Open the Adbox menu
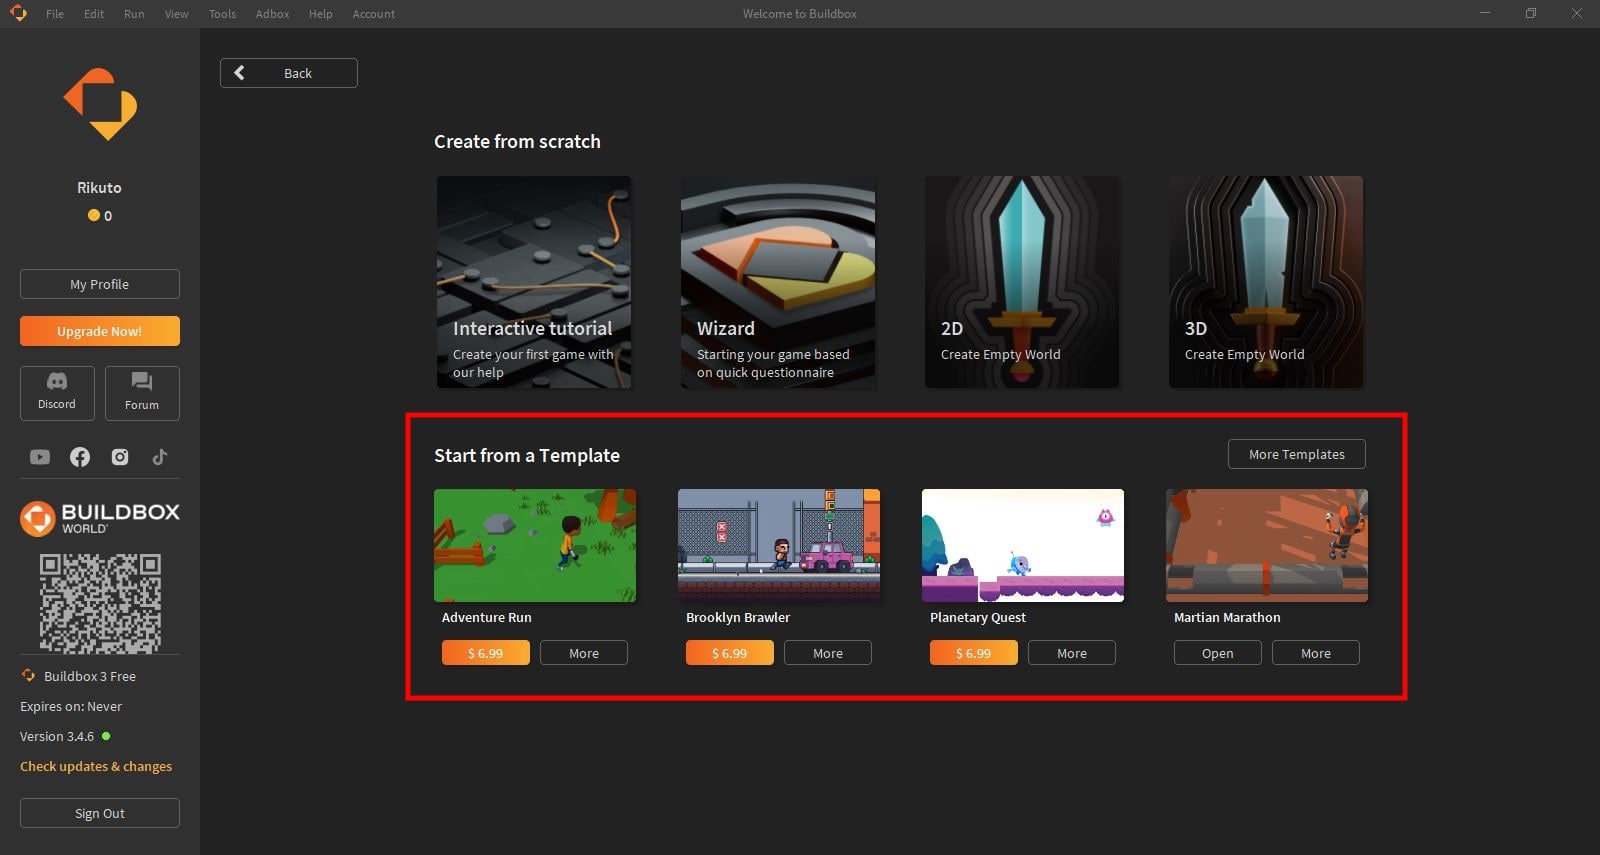 click(x=272, y=14)
